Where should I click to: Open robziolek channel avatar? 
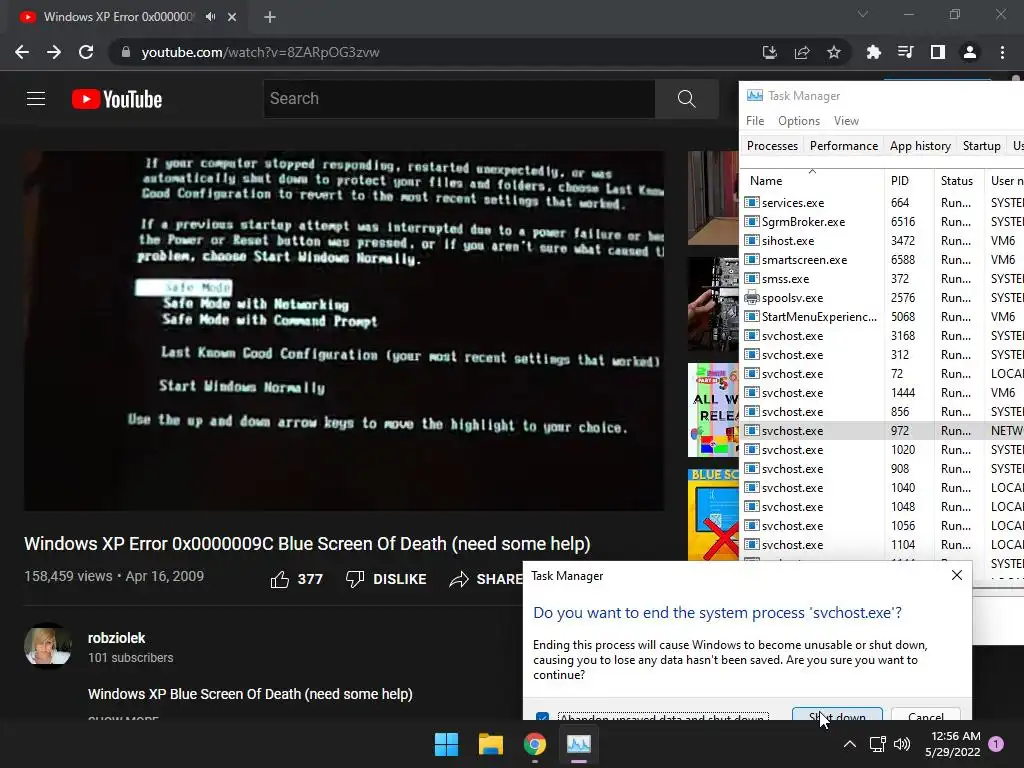click(x=48, y=646)
